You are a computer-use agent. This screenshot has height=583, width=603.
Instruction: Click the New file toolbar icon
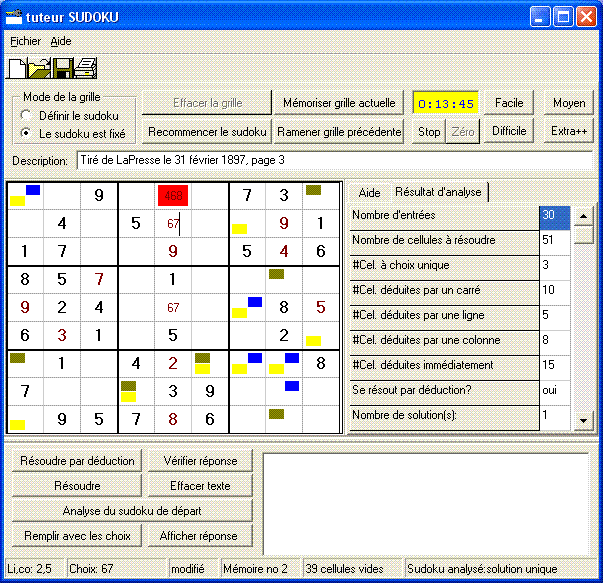(17, 68)
